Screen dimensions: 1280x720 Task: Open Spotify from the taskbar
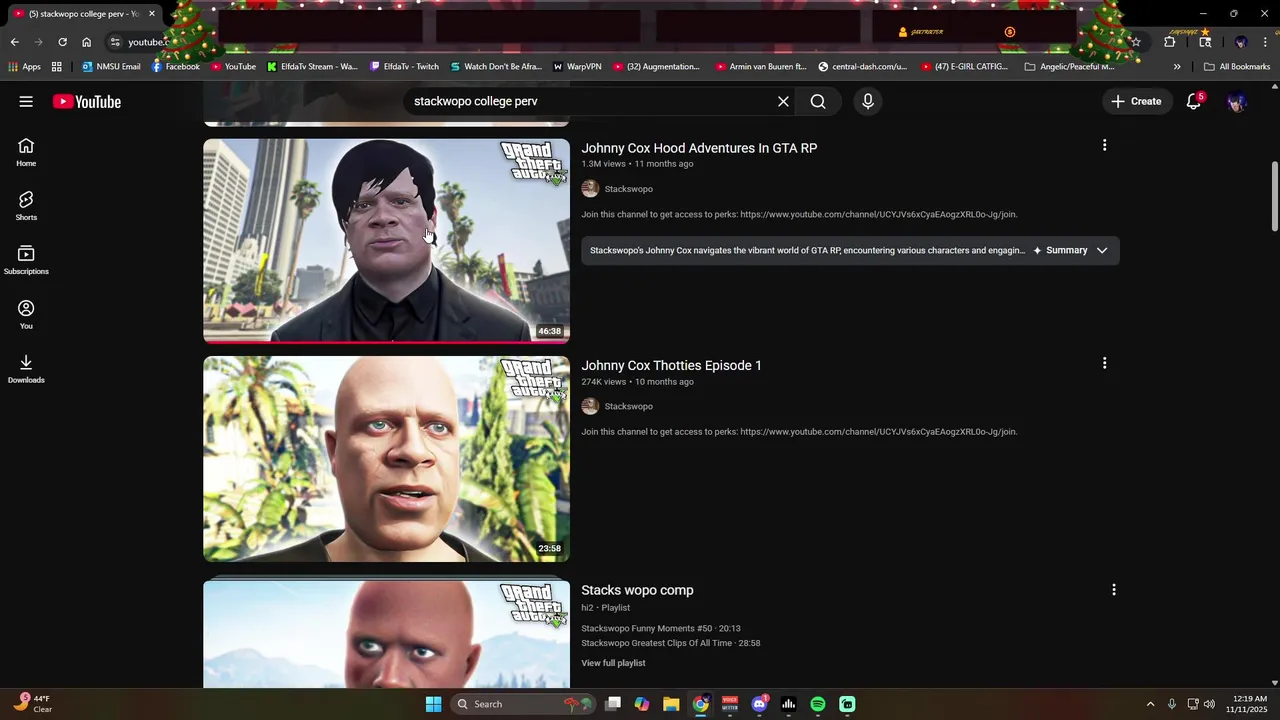tap(818, 704)
